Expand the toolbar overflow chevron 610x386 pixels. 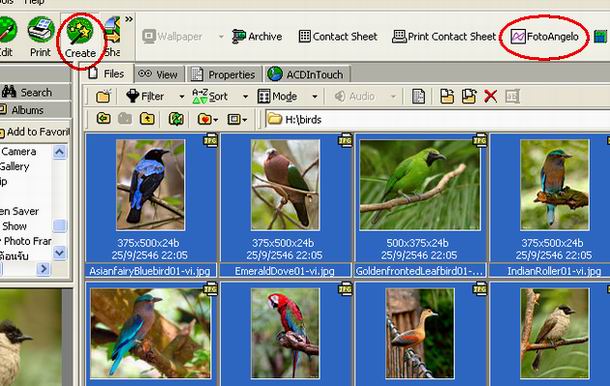pyautogui.click(x=129, y=19)
